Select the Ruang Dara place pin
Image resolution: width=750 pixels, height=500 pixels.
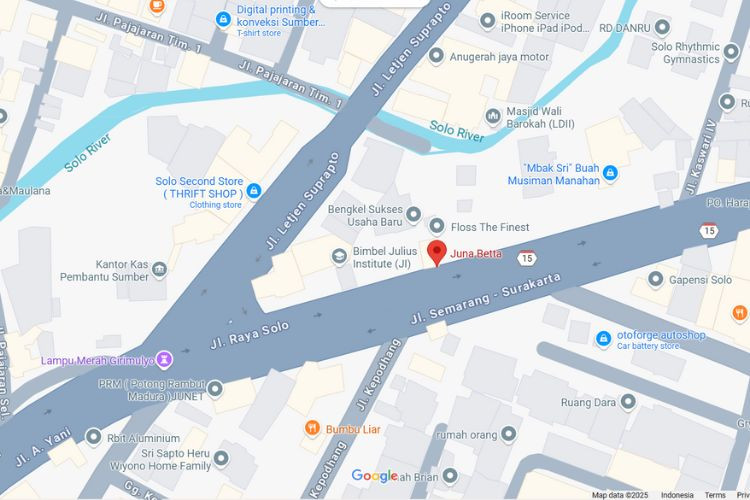pos(628,402)
